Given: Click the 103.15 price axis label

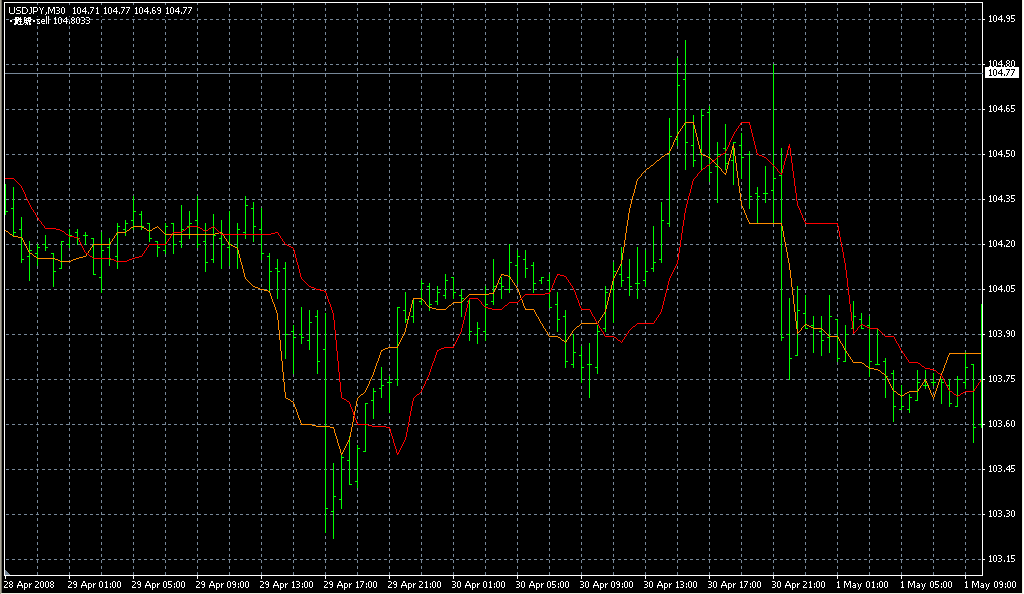Looking at the screenshot, I should click(1002, 559).
